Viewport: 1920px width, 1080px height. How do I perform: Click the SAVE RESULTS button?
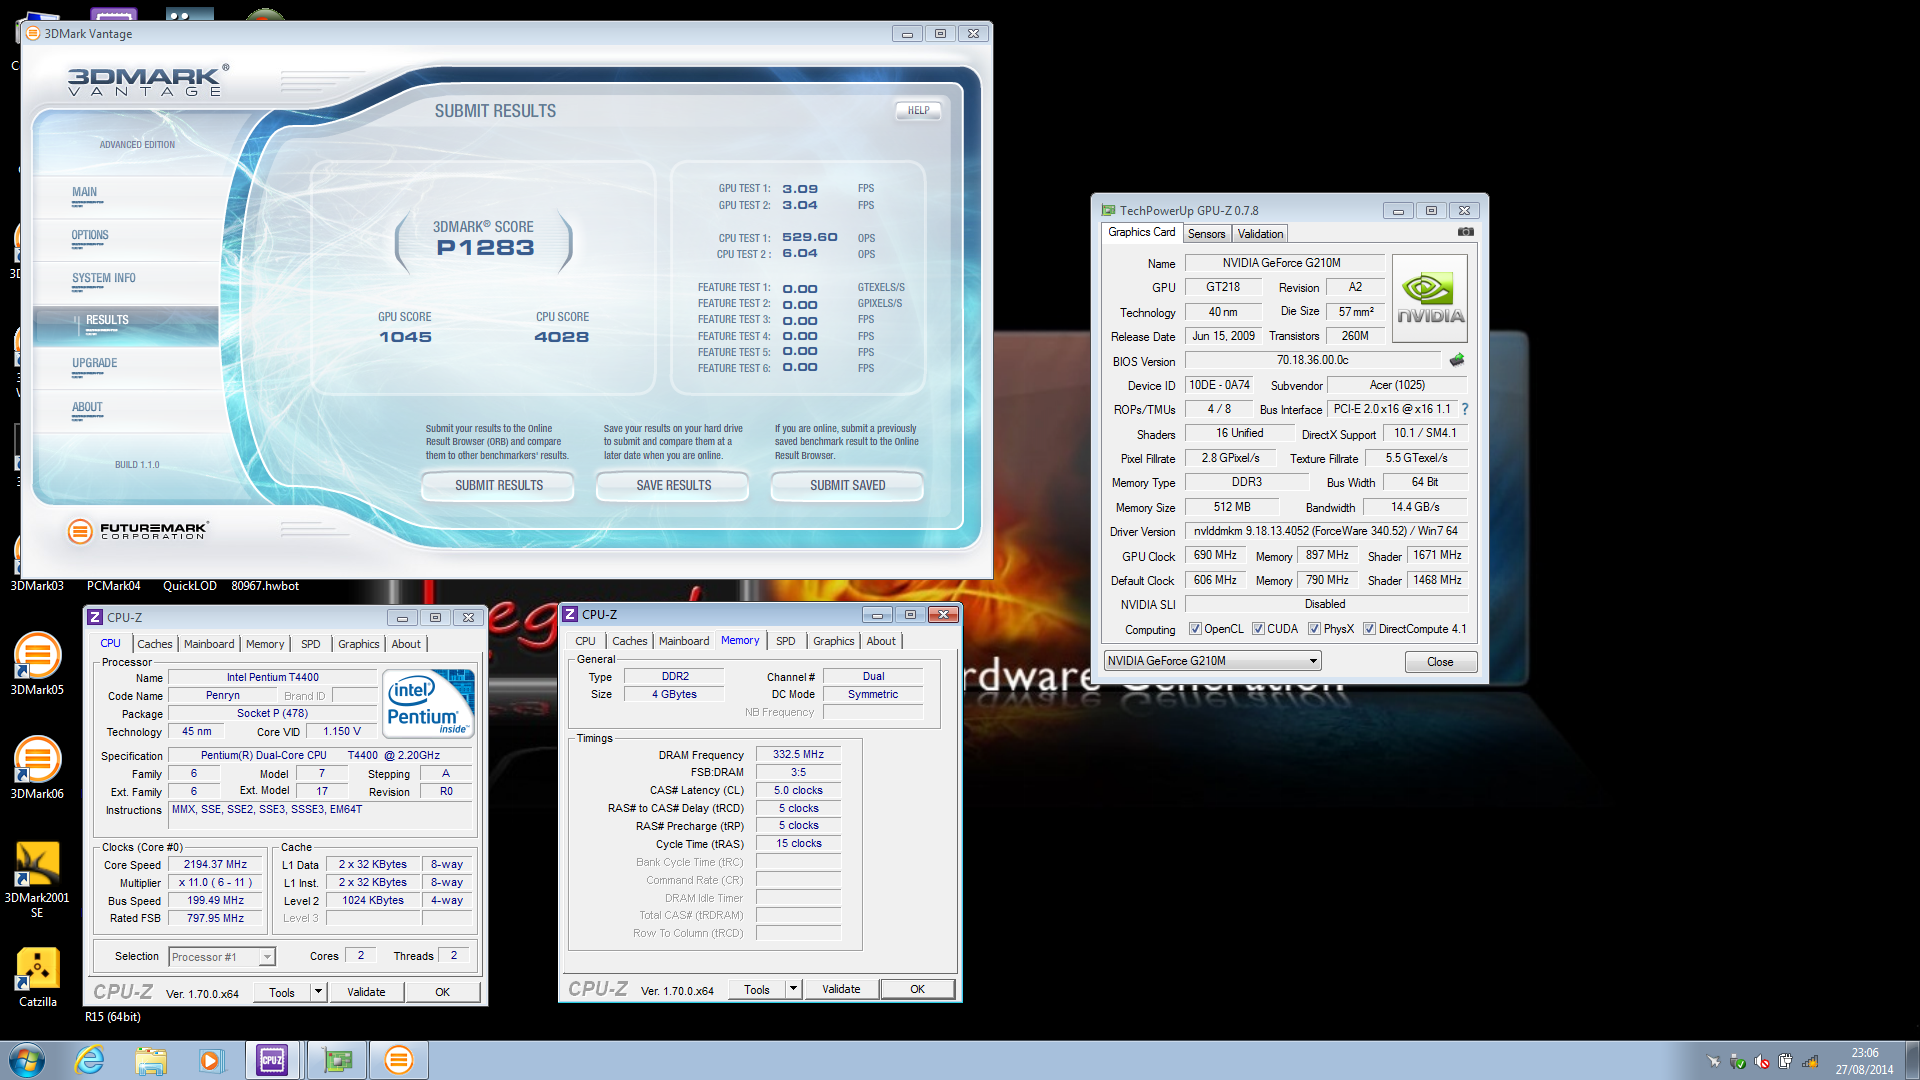[673, 485]
